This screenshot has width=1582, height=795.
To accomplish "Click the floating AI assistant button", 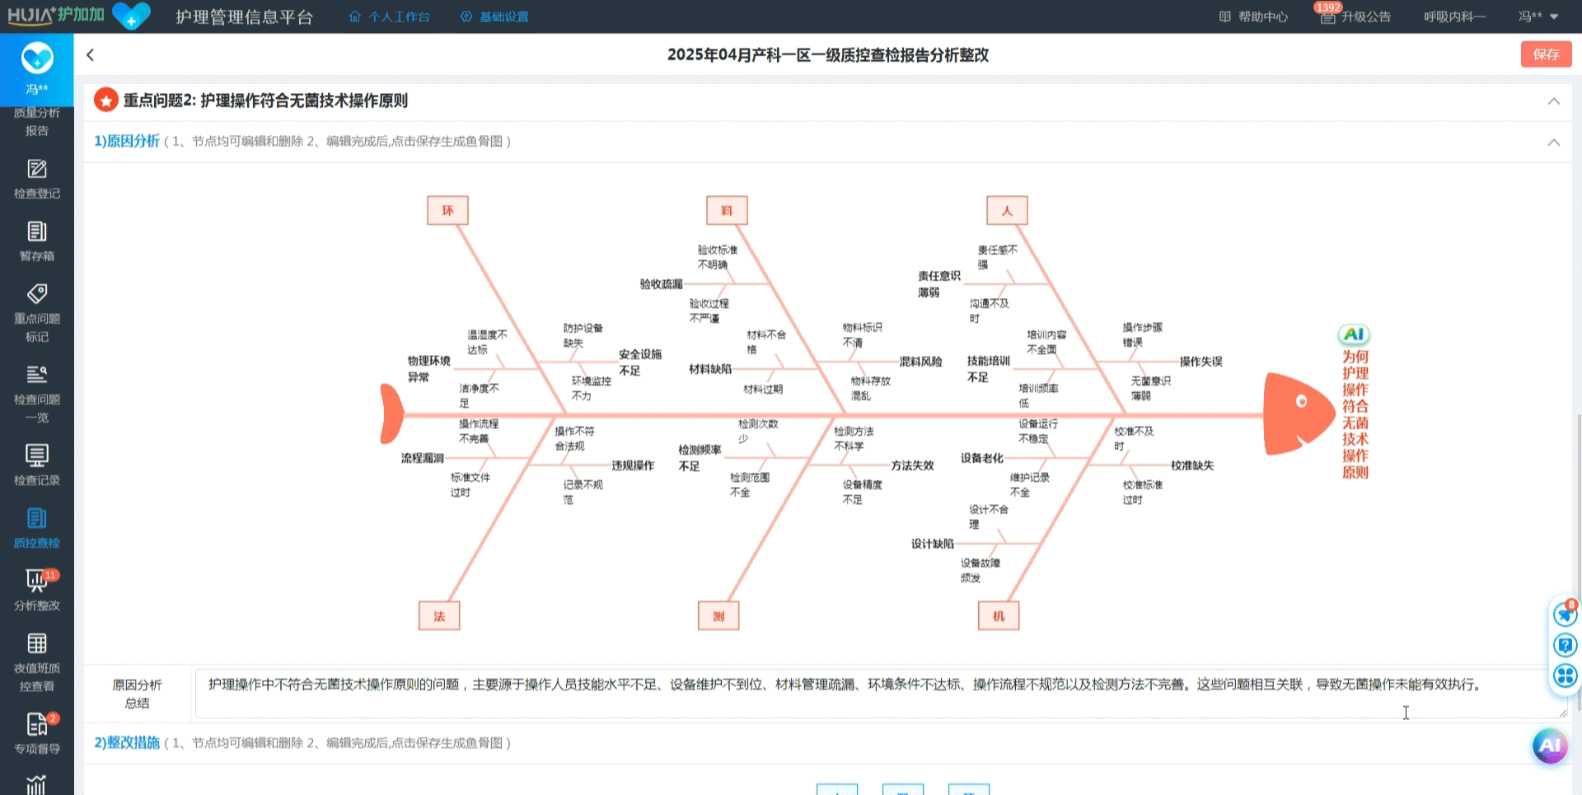I will [x=1549, y=745].
